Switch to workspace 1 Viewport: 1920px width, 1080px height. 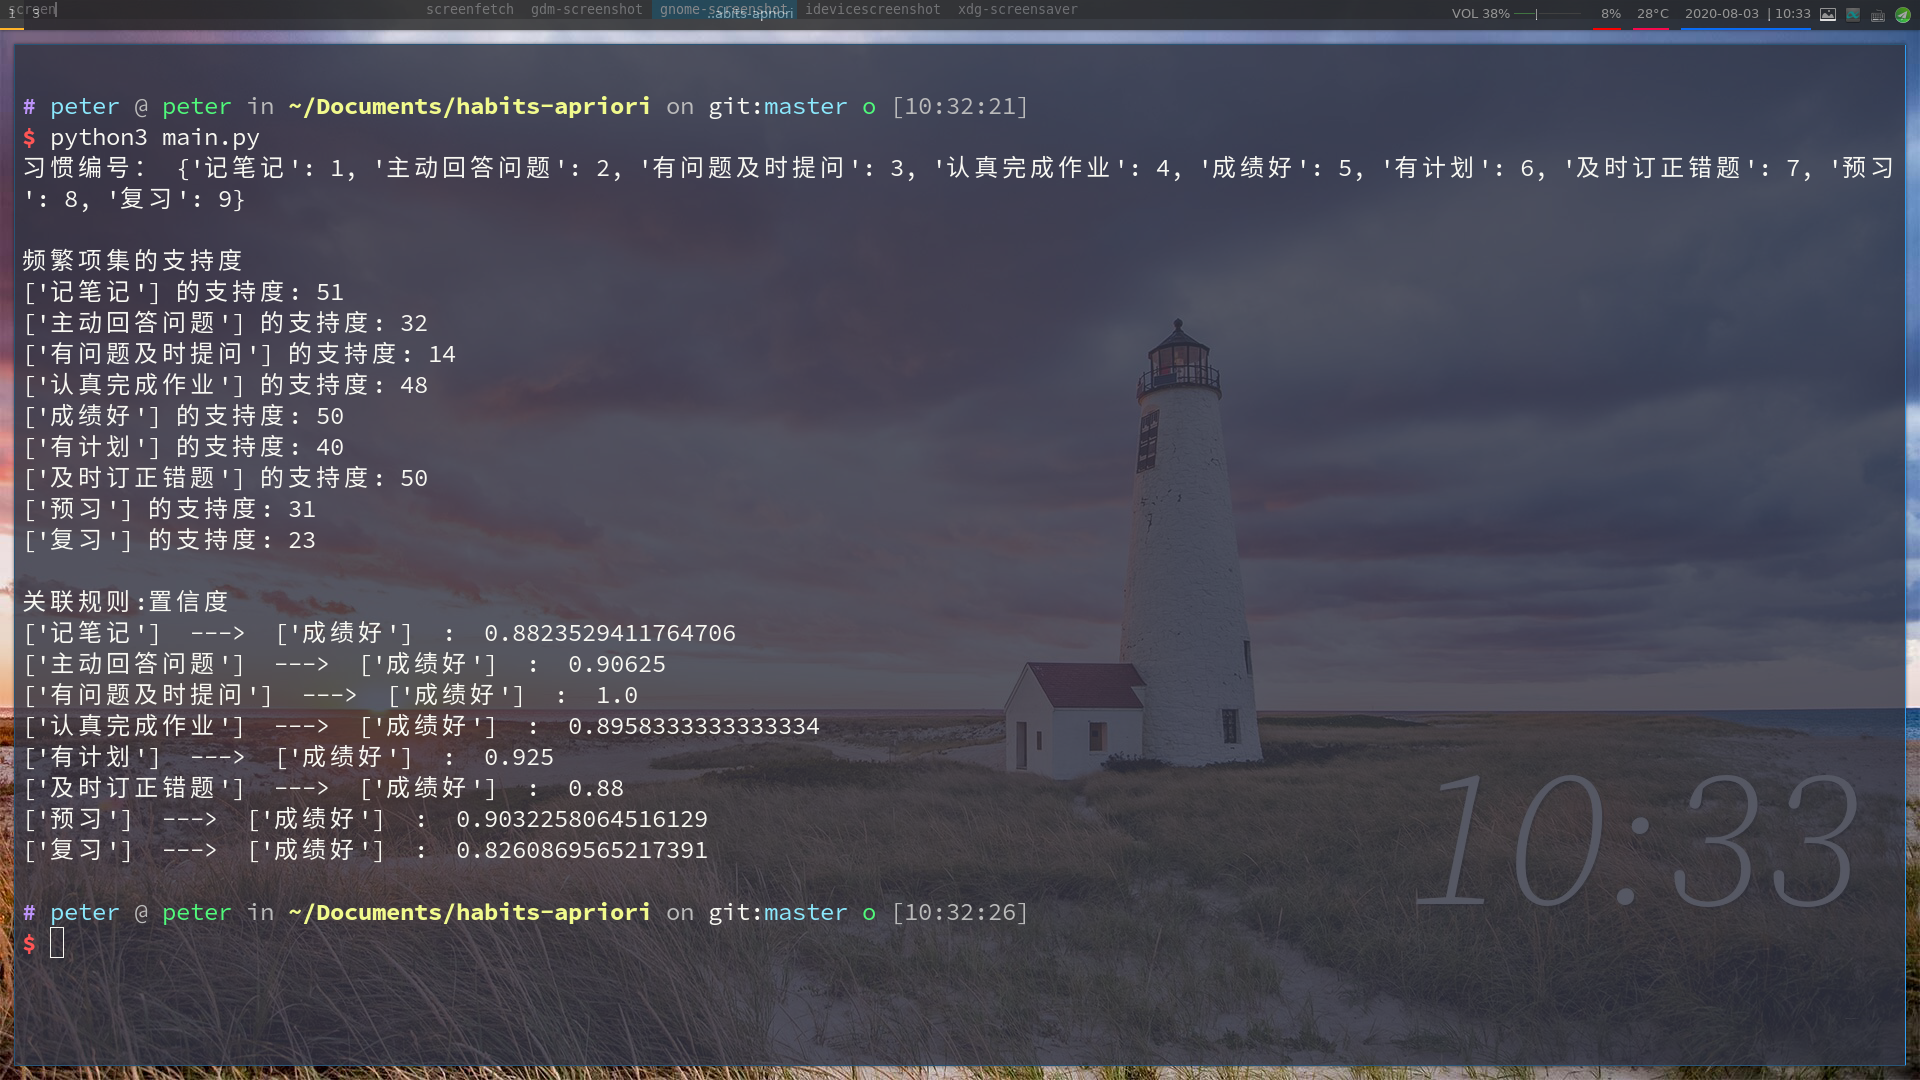tap(11, 13)
